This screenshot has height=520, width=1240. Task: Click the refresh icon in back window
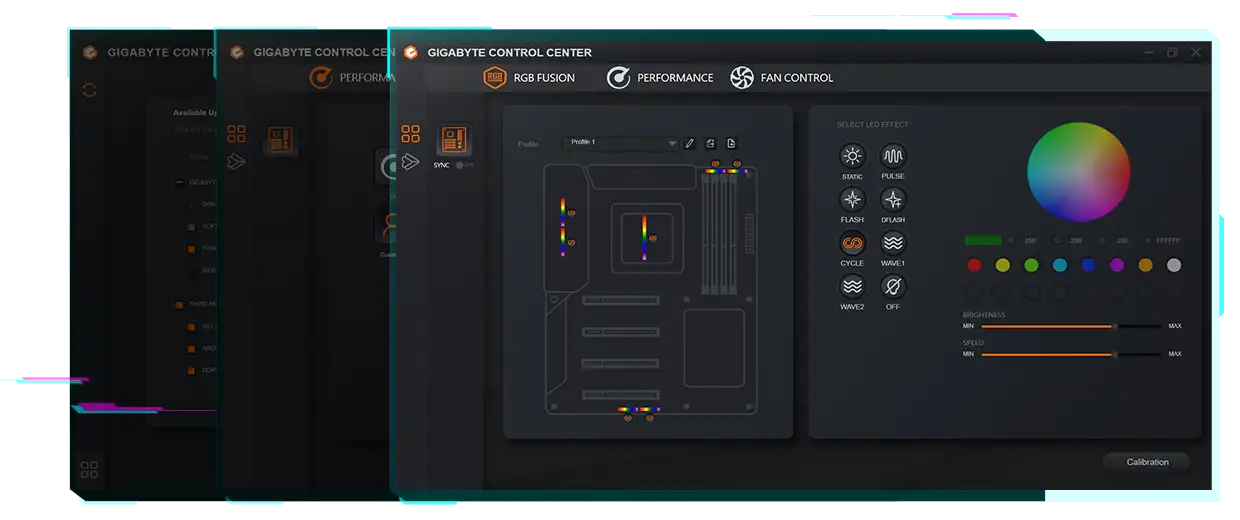90,90
